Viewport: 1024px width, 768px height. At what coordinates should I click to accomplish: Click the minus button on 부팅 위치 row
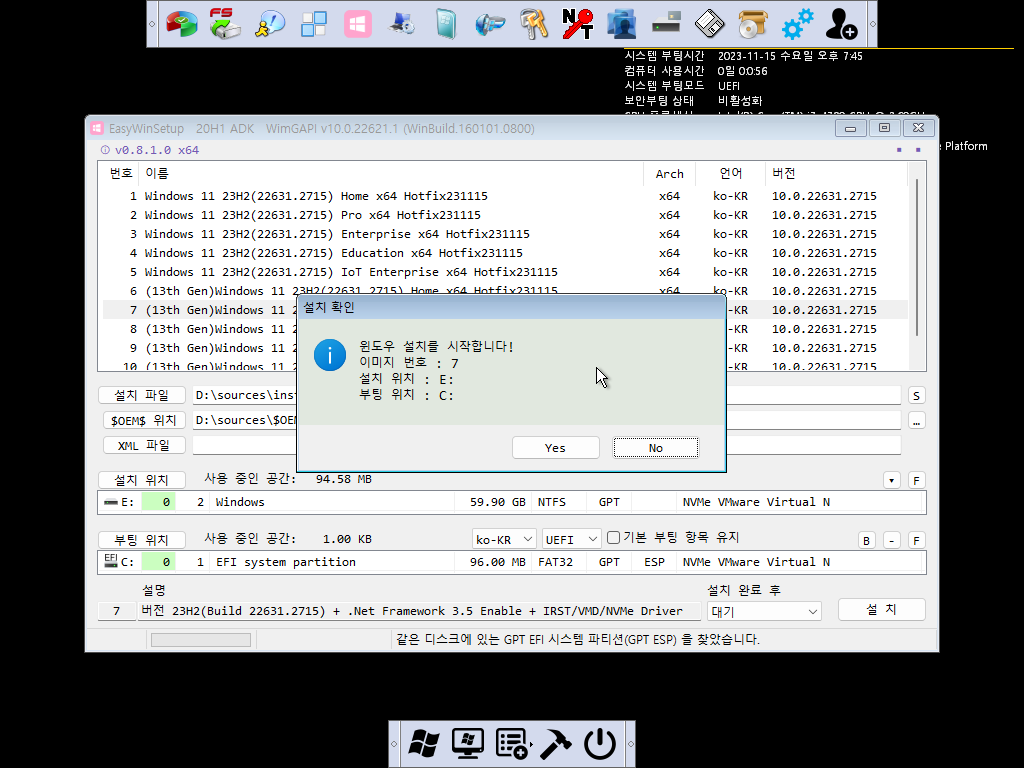pyautogui.click(x=891, y=541)
